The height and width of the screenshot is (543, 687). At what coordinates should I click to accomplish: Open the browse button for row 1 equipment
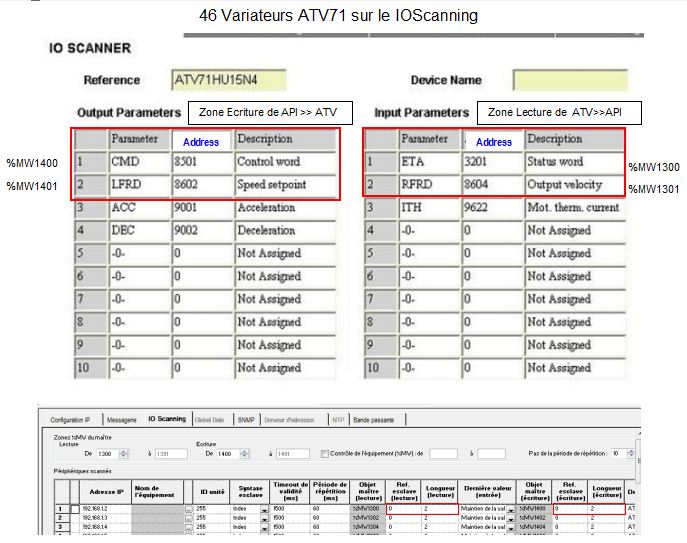[187, 509]
